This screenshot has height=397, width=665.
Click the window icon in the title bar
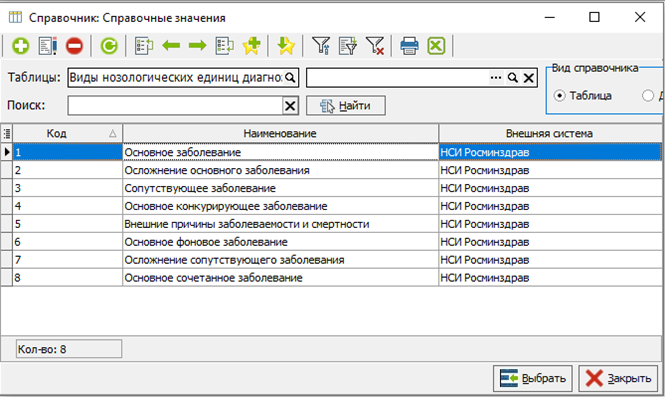coord(15,17)
